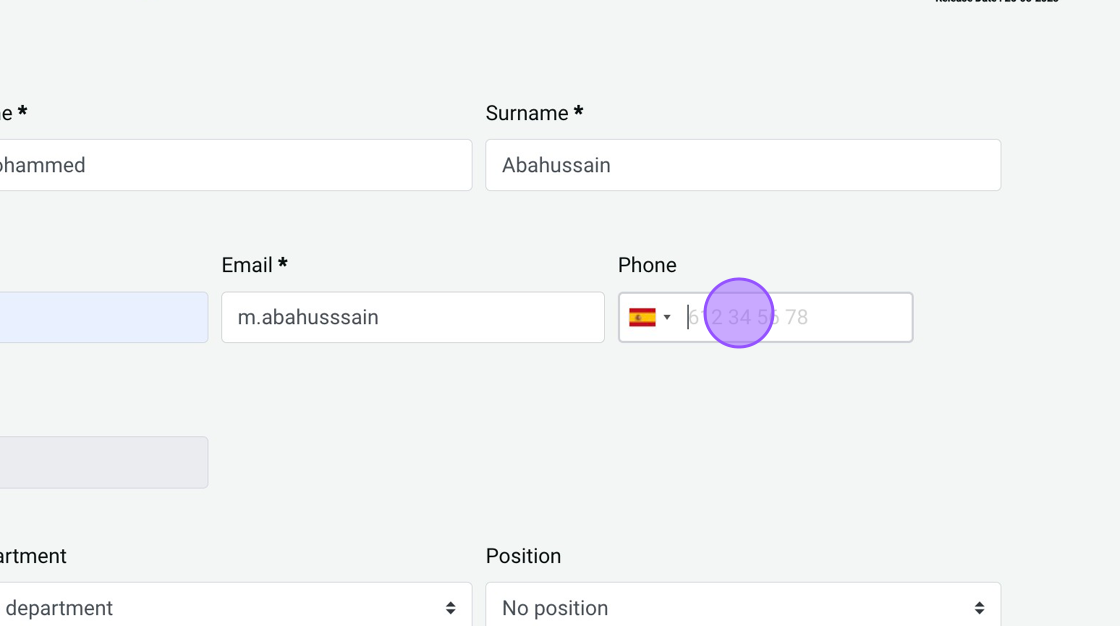Click the first name label's required asterisk

(x=22, y=113)
